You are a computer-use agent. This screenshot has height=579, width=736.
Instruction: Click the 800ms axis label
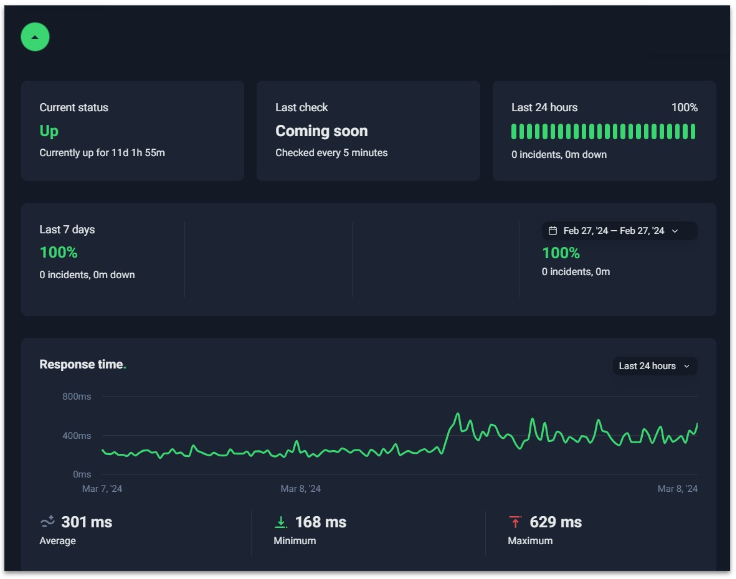point(77,397)
